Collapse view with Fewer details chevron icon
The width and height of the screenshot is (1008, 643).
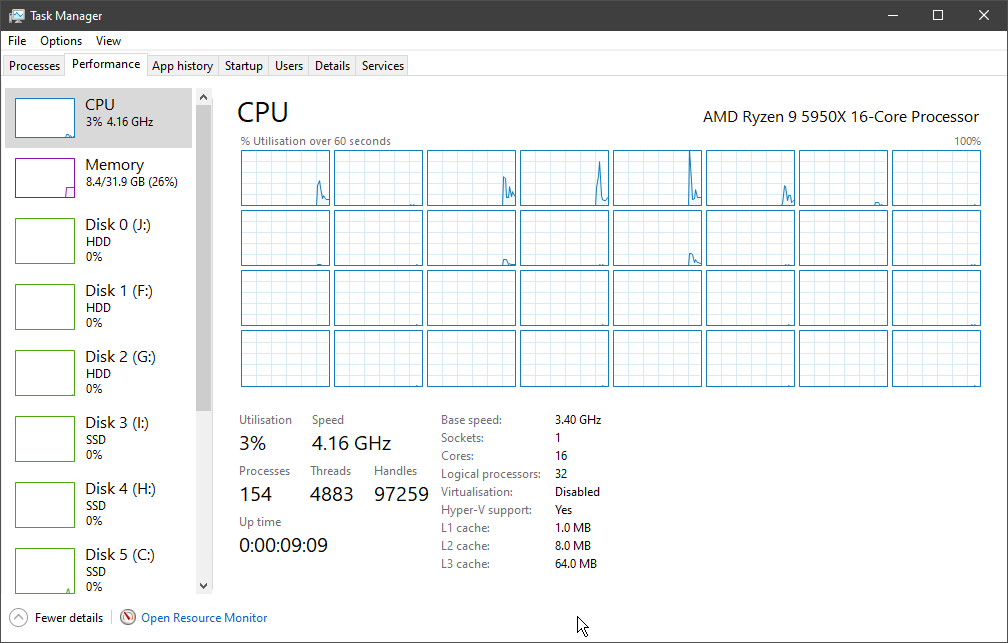click(19, 617)
